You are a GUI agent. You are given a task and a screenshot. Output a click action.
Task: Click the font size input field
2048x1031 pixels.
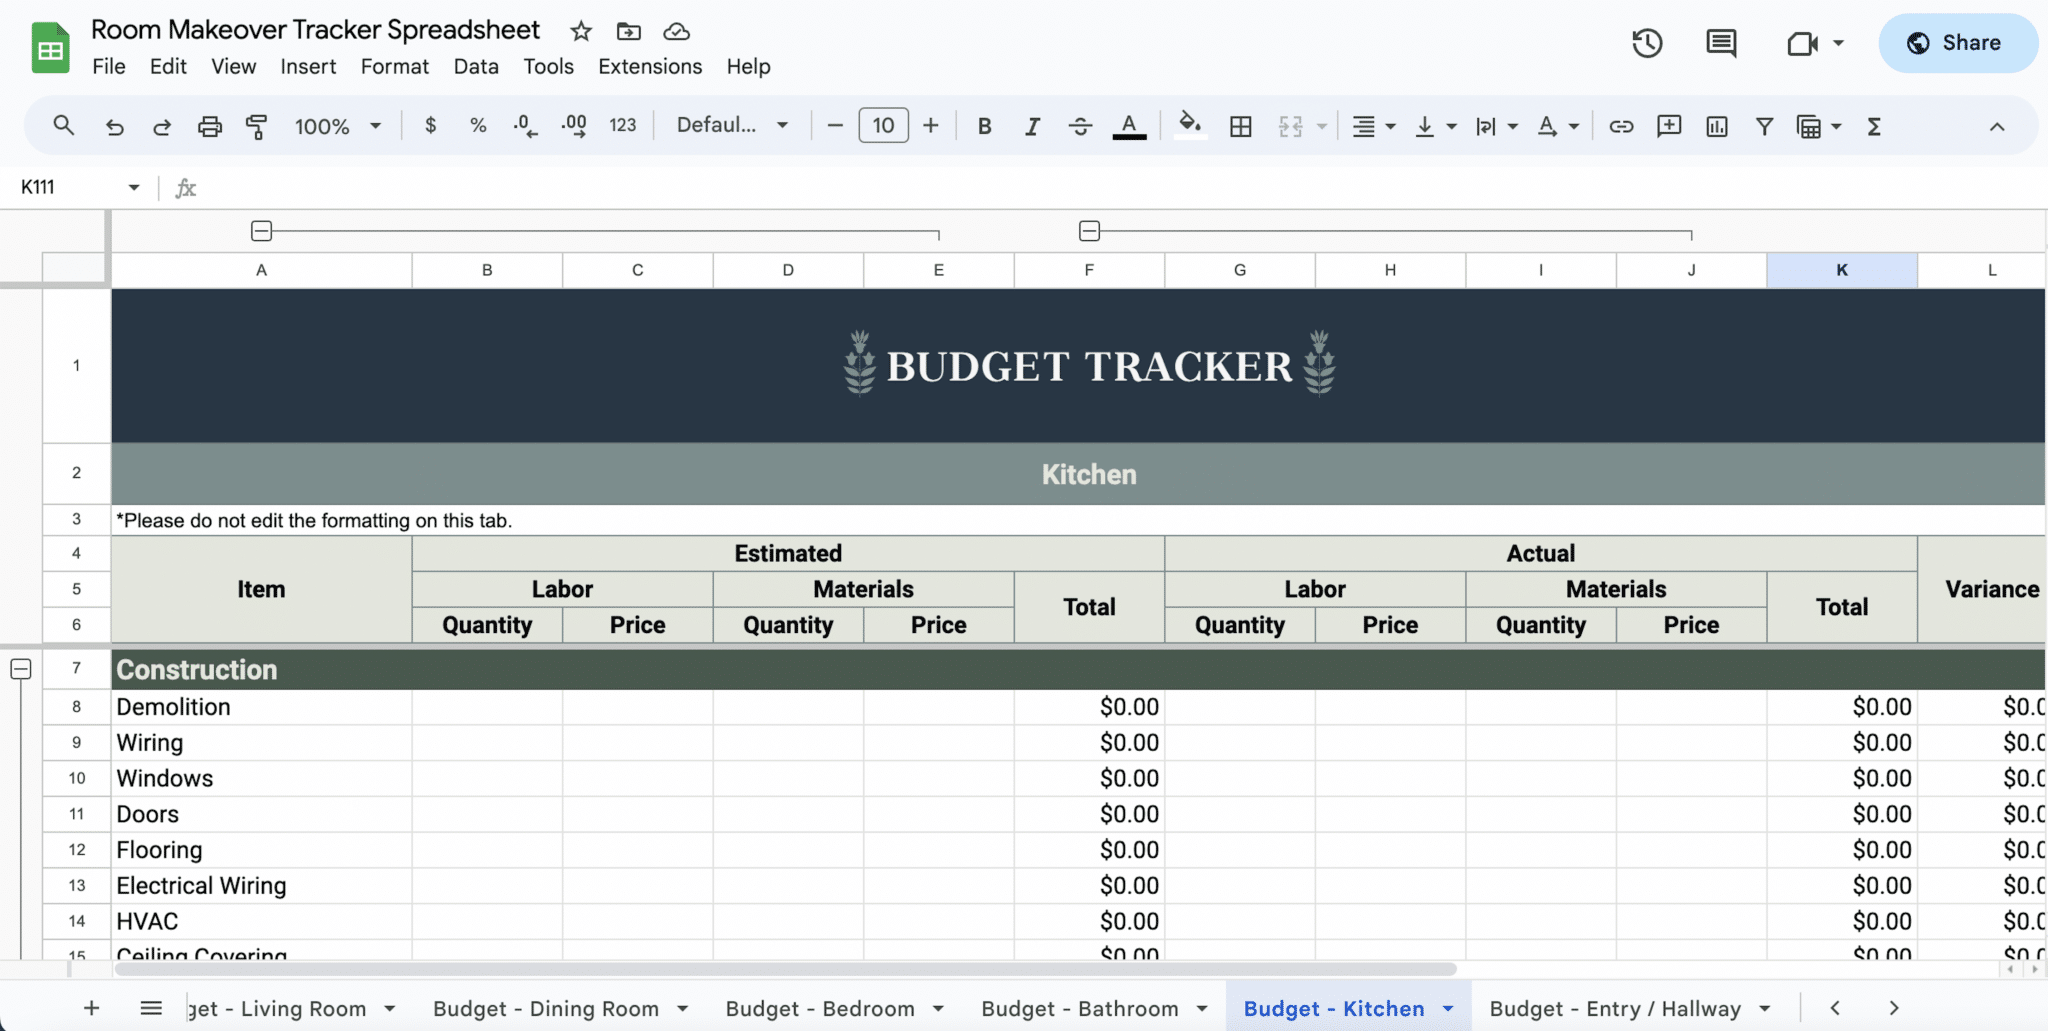(x=883, y=125)
